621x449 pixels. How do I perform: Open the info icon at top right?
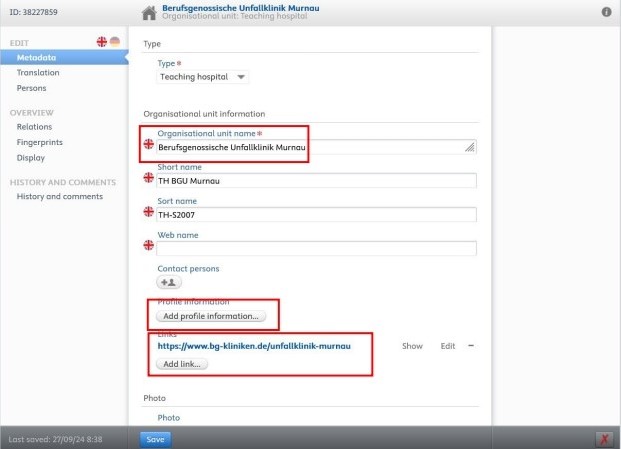point(606,12)
